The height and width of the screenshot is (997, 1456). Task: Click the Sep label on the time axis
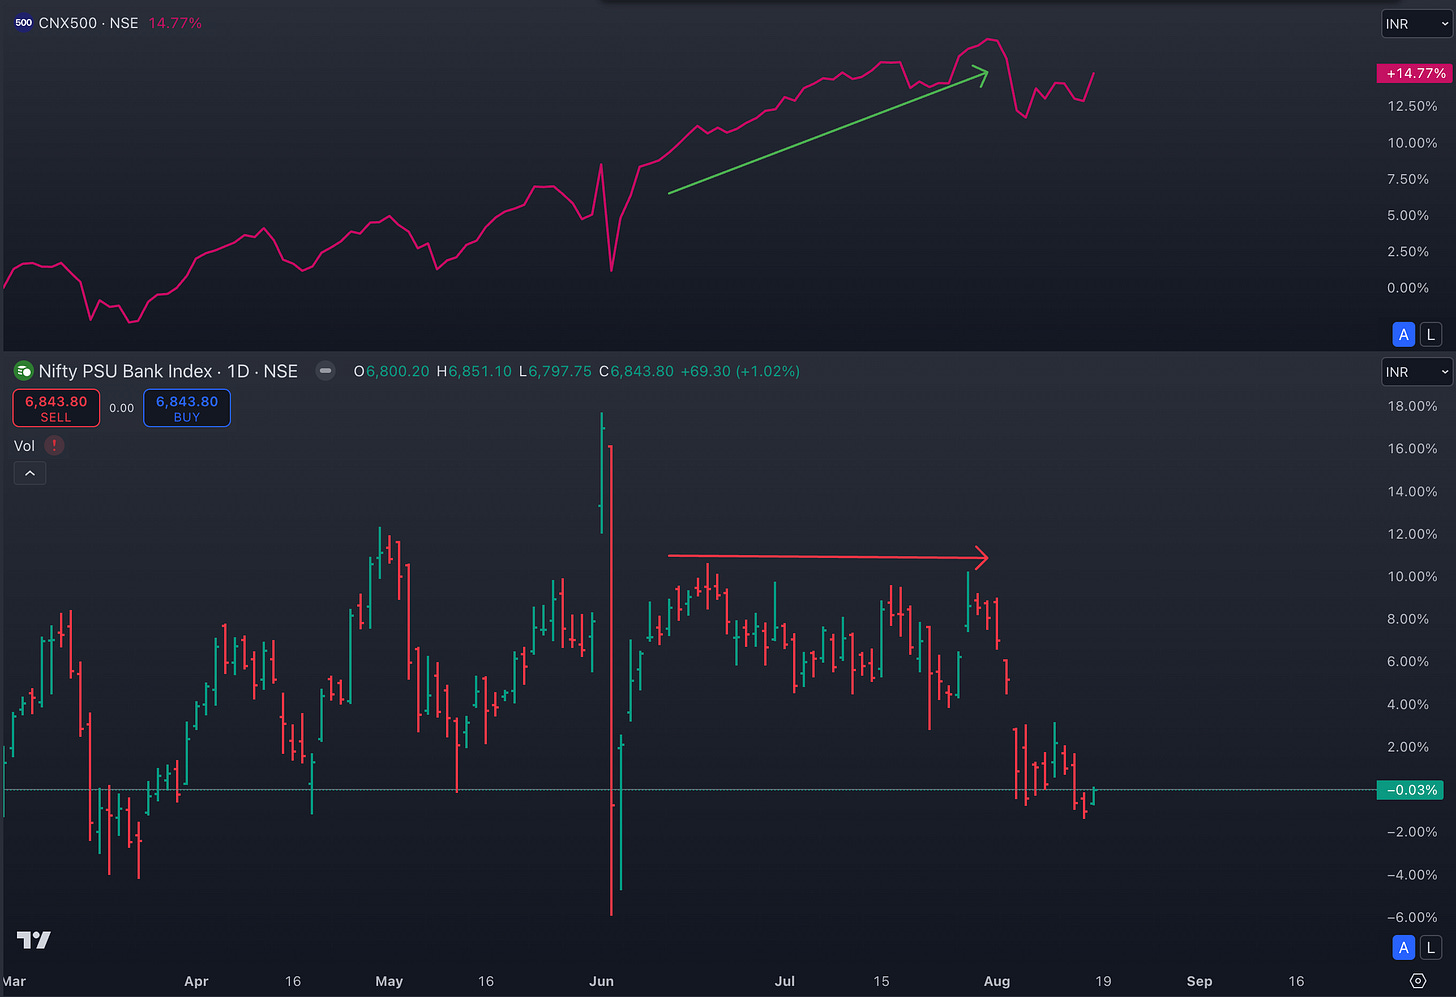[1199, 981]
